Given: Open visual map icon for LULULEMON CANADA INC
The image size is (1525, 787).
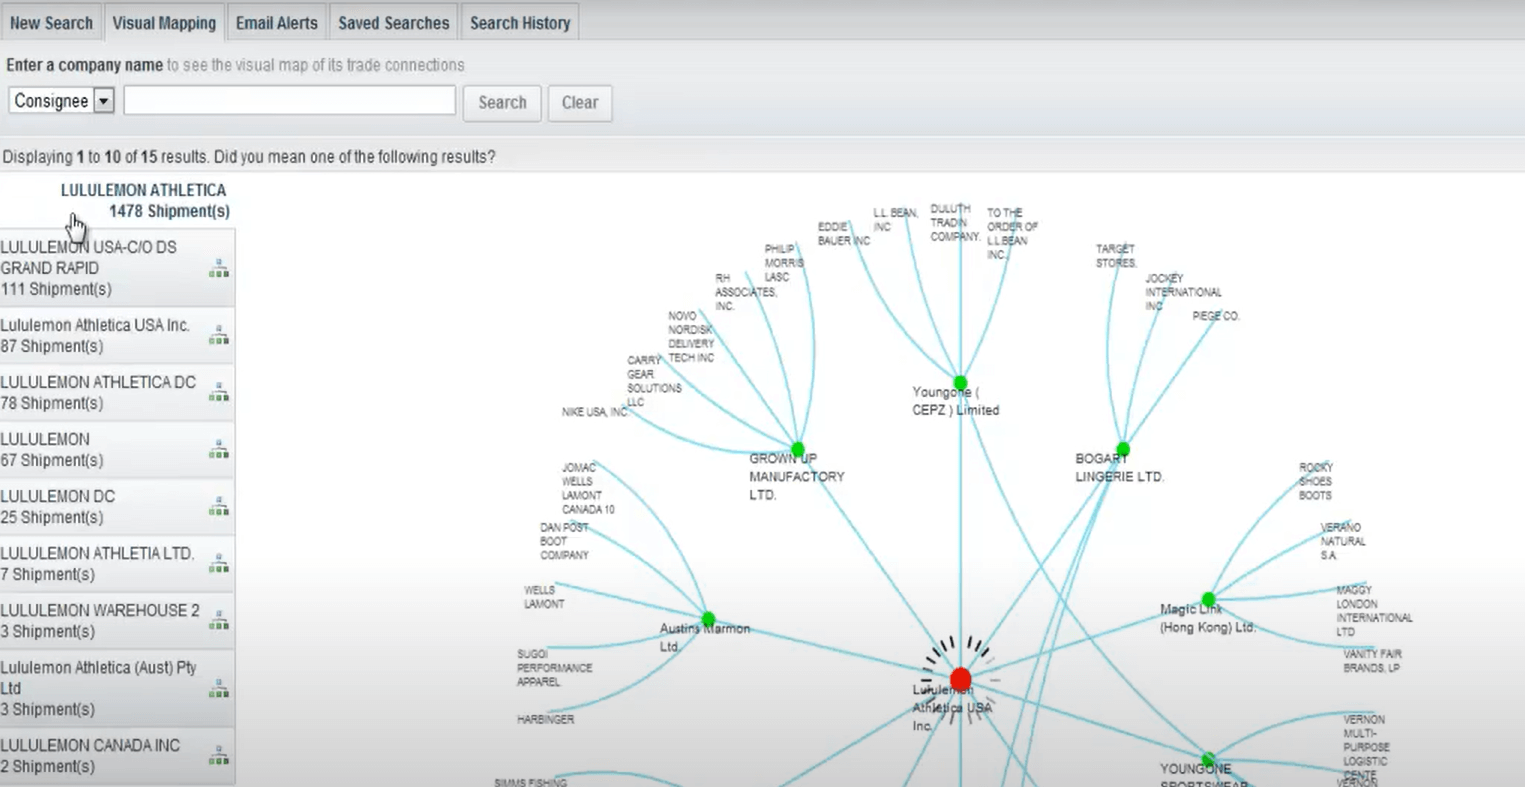Looking at the screenshot, I should coord(218,756).
